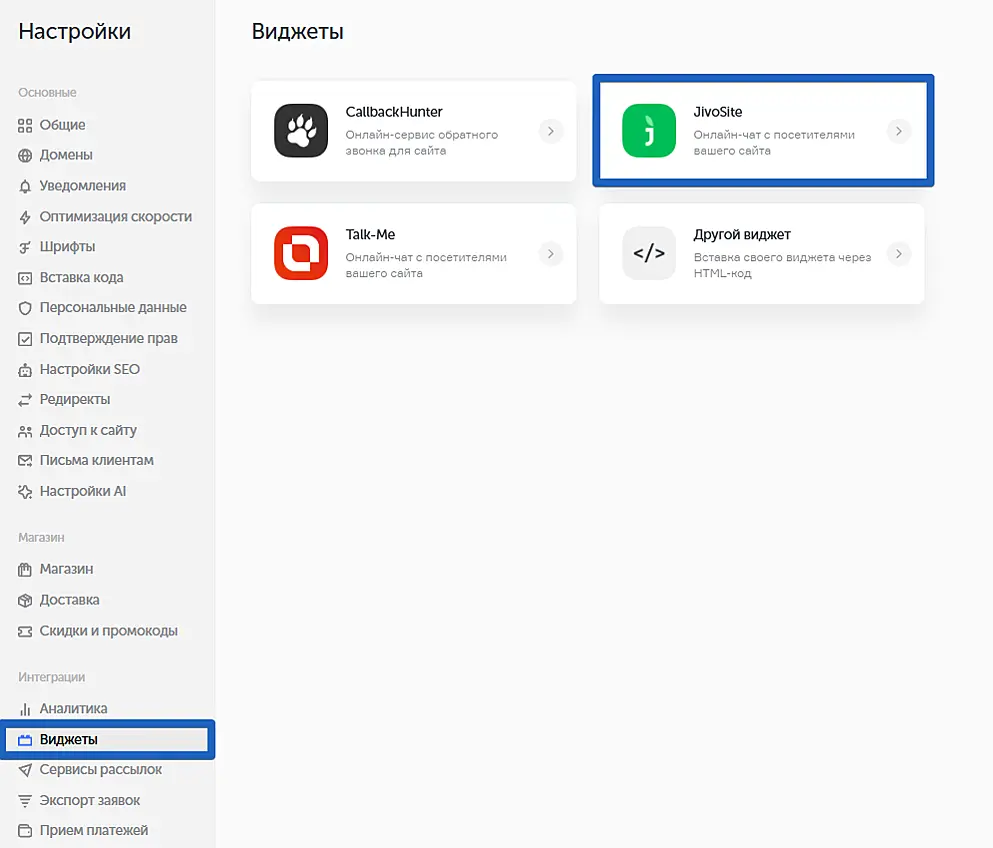Click the red Talk-Me logo icon

301,253
